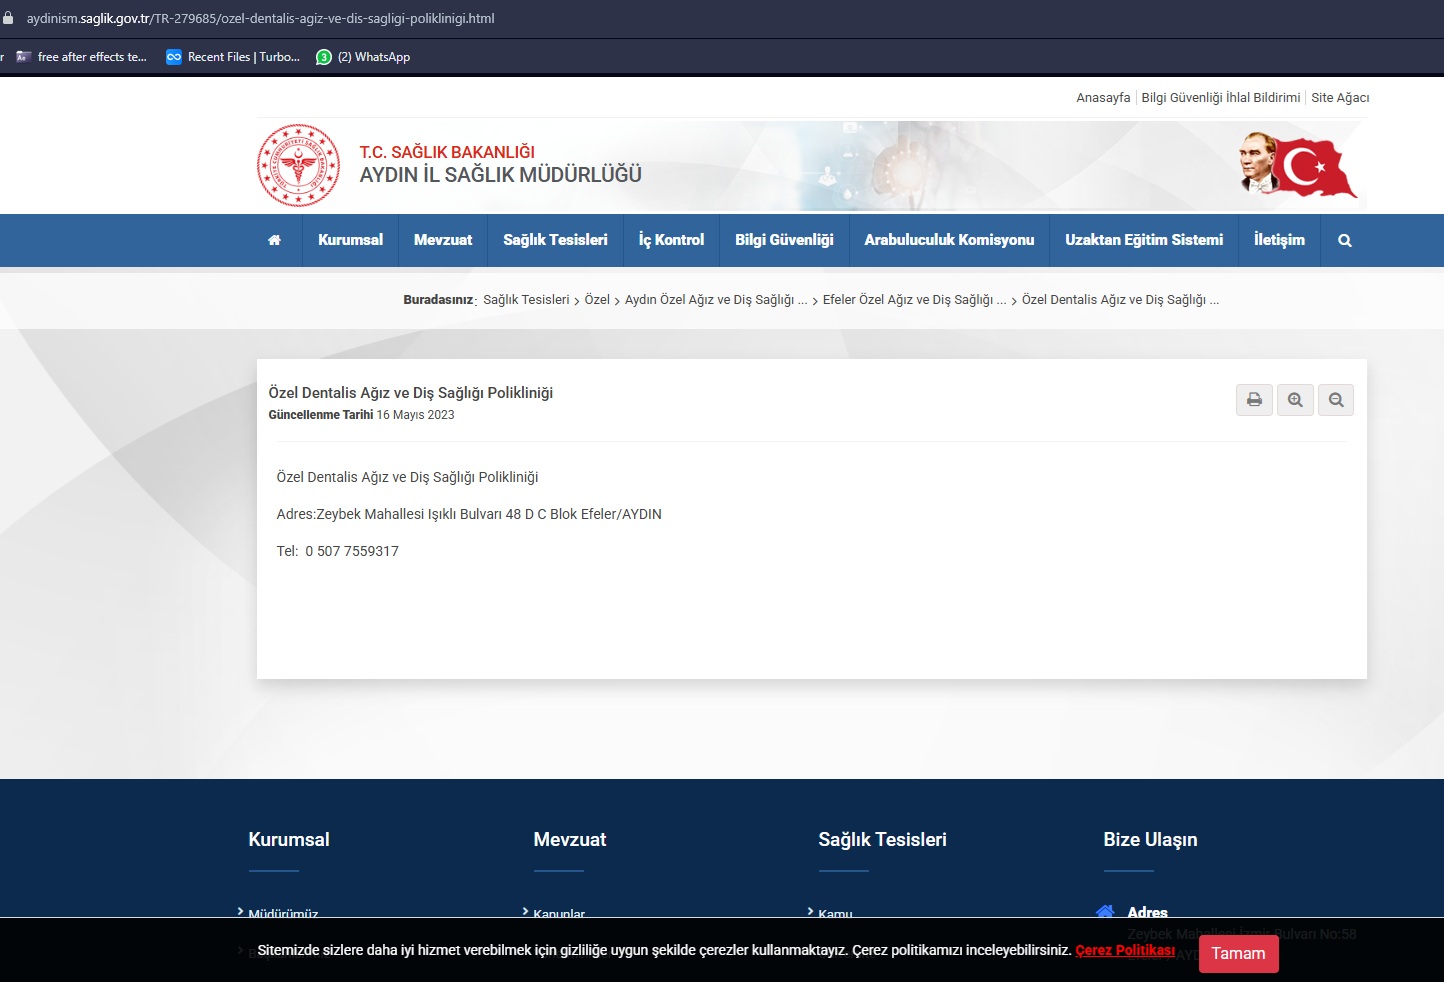
Task: Open the footer Müdürümüz link
Action: click(x=283, y=912)
